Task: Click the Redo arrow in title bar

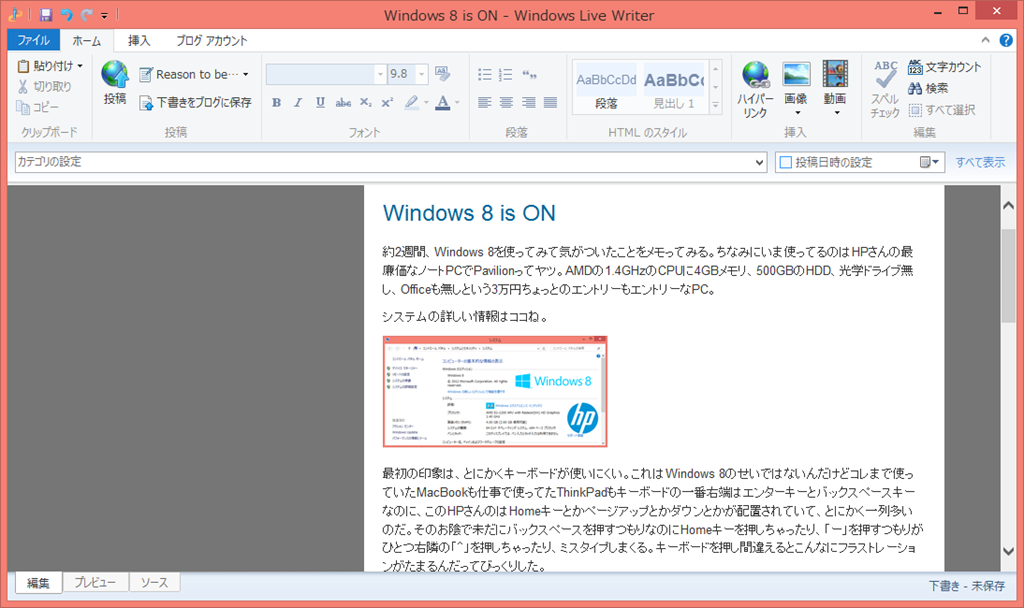Action: coord(86,14)
